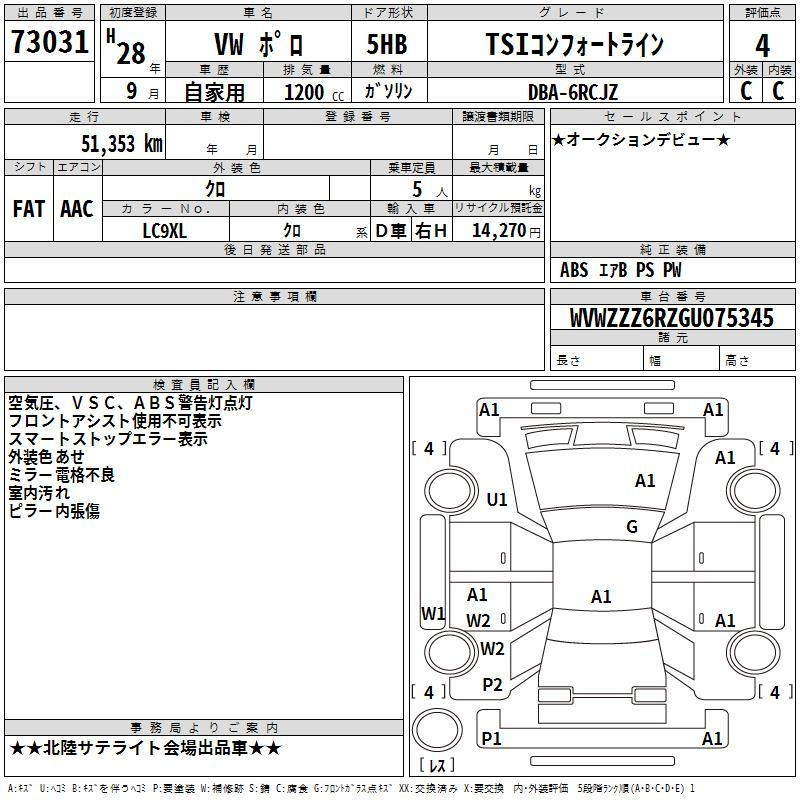Click door type 5HB
The image size is (800, 800).
(387, 44)
